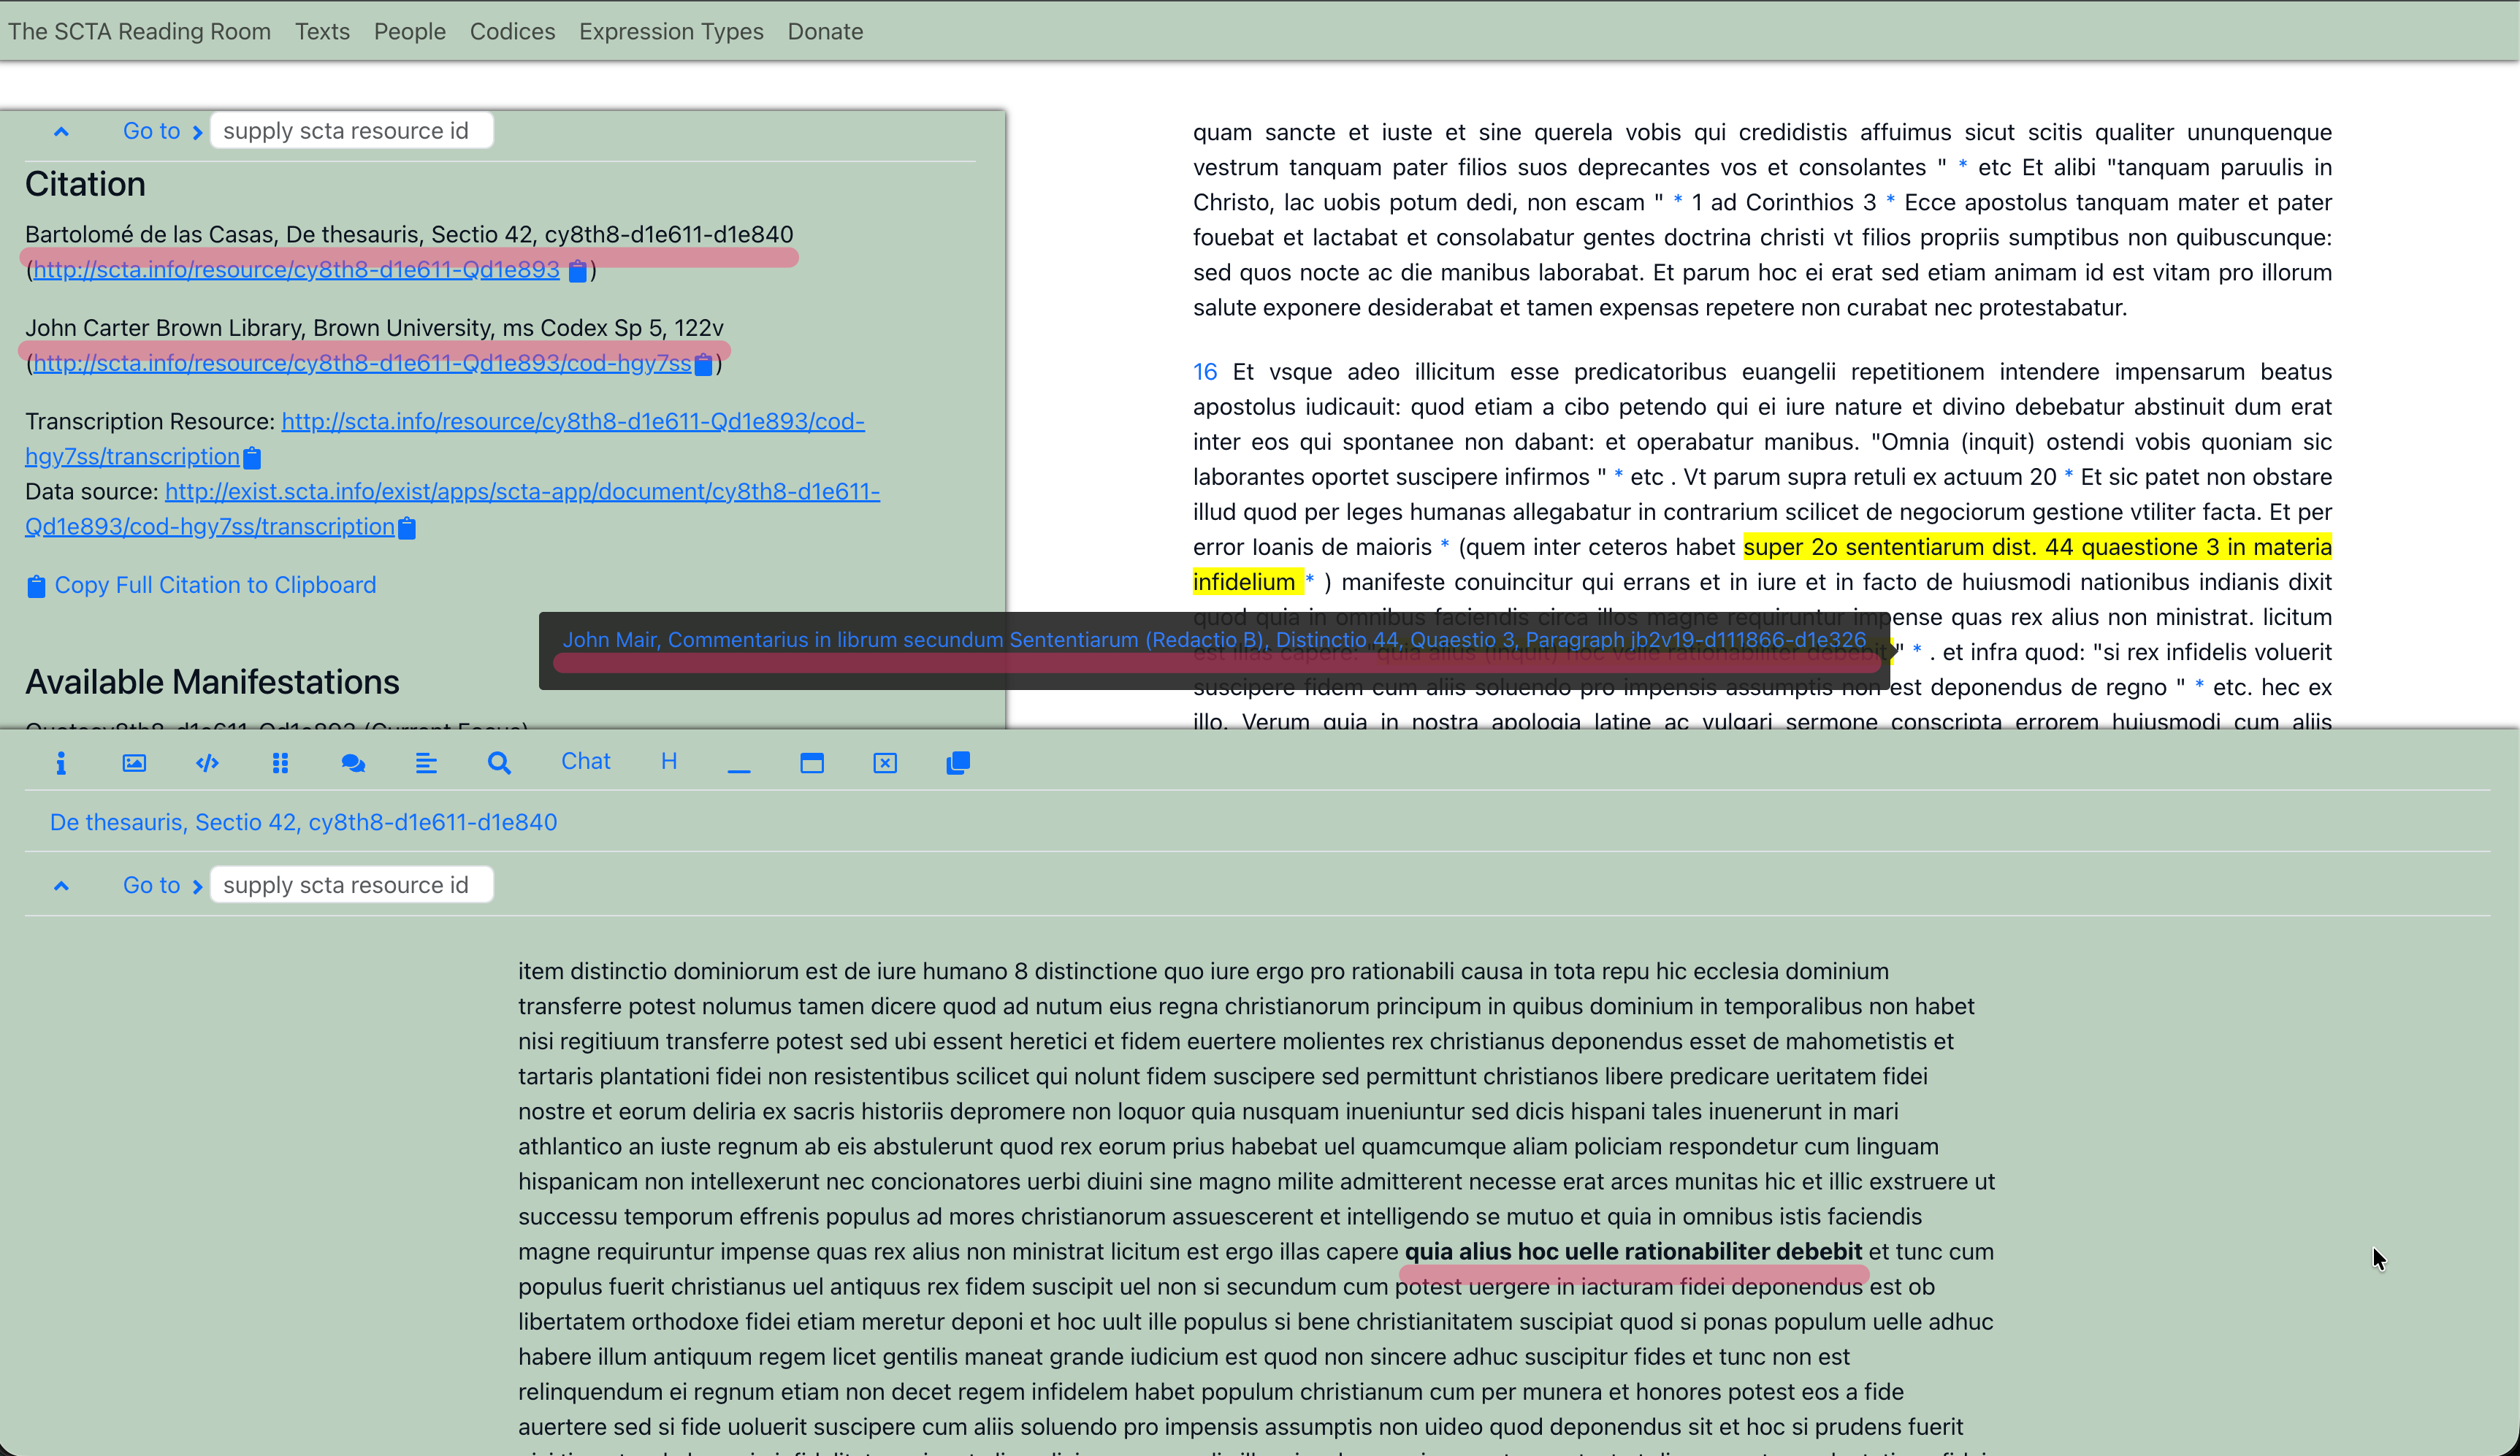Open the Codices menu item
This screenshot has width=2520, height=1456.
[512, 31]
